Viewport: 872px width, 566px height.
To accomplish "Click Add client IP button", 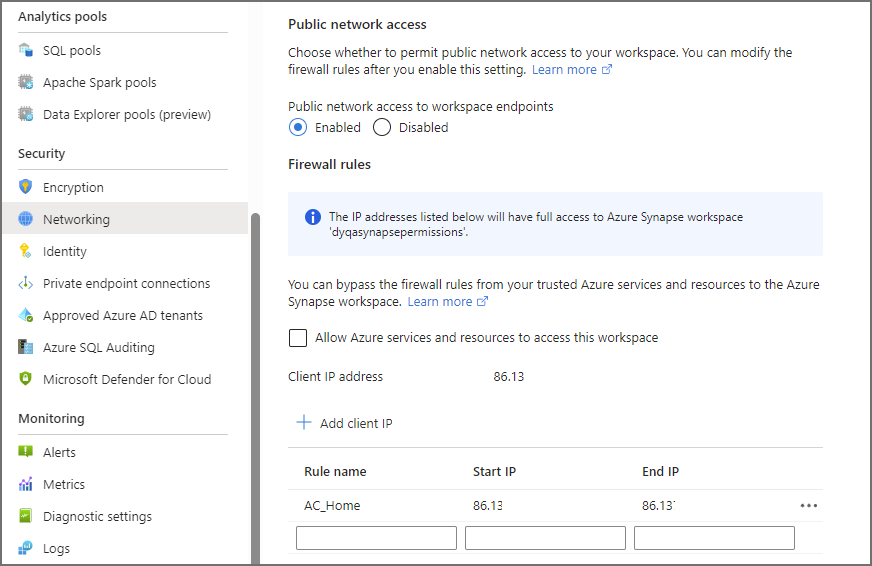I will click(345, 423).
